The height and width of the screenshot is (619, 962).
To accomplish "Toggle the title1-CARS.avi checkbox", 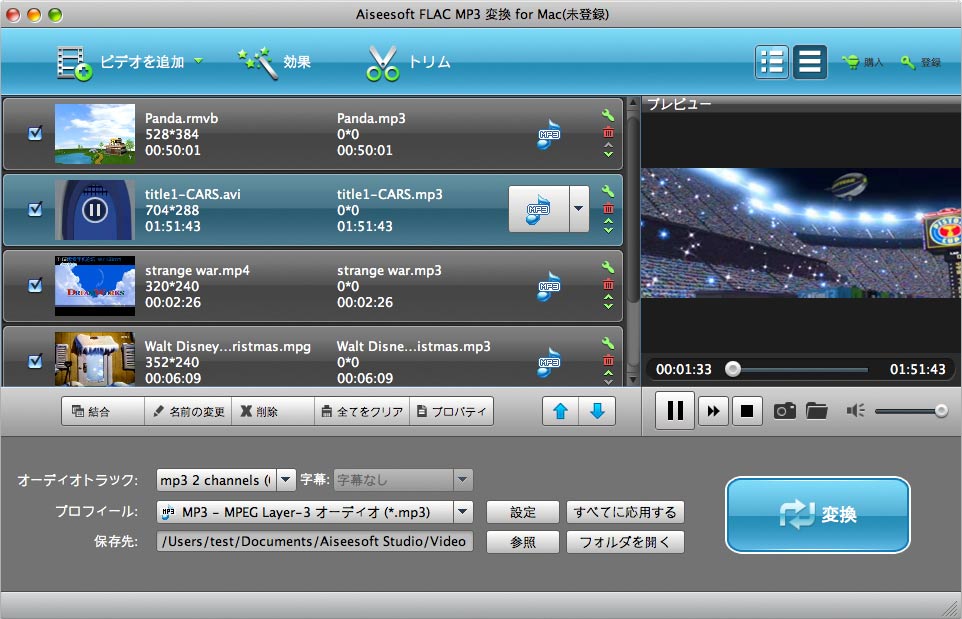I will [x=35, y=209].
